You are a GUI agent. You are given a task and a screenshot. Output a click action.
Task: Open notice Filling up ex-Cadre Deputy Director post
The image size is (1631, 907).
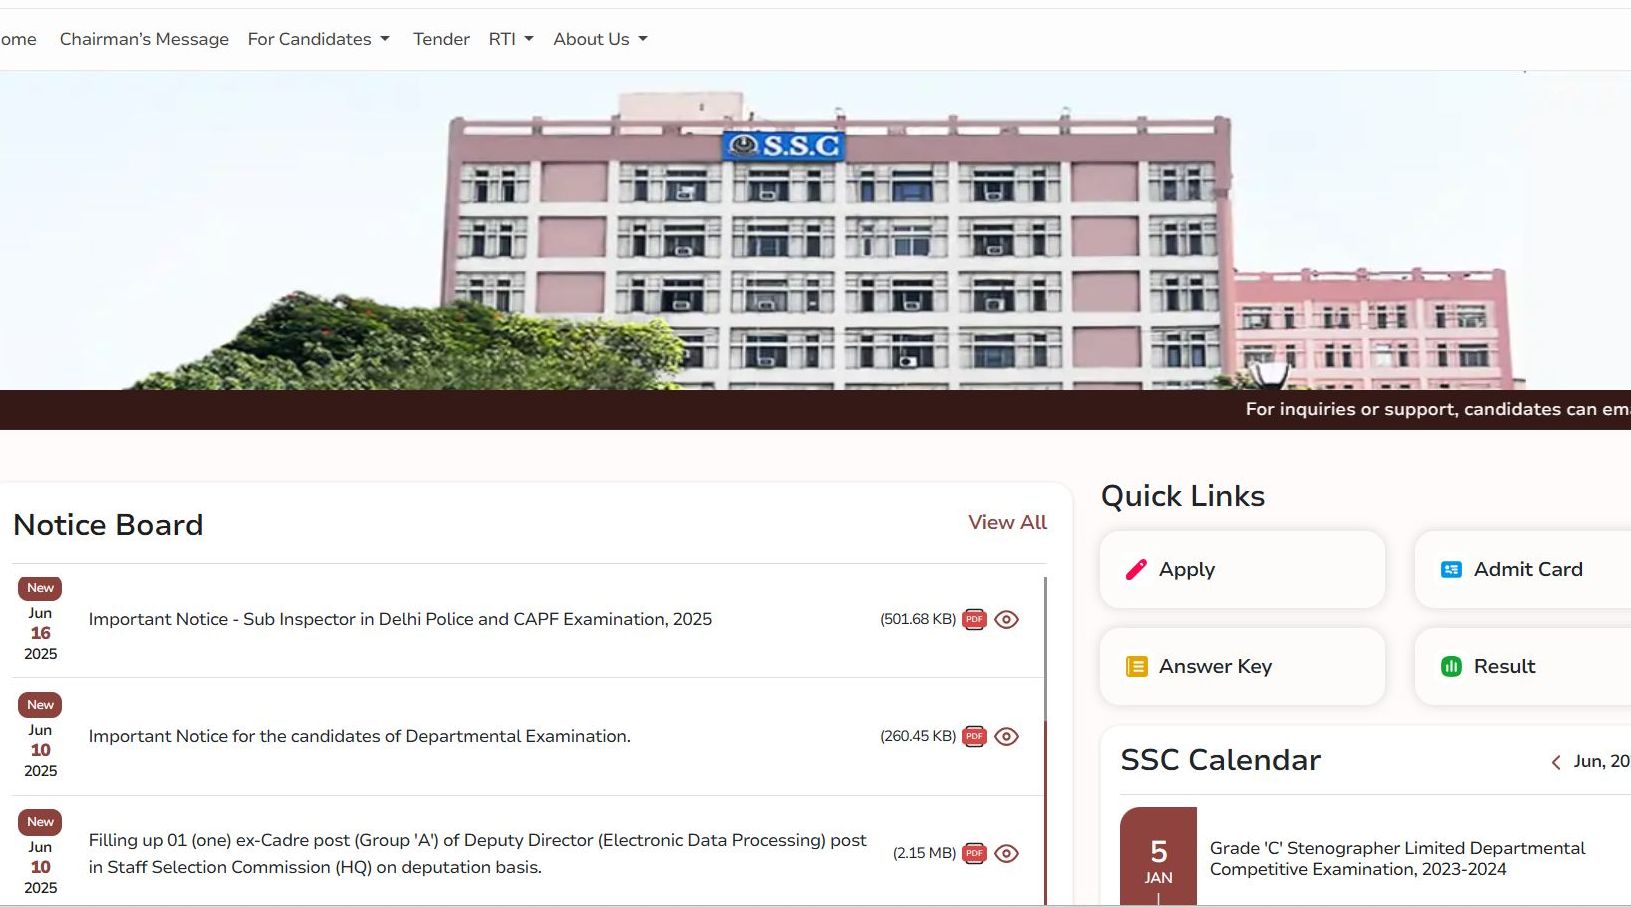click(x=477, y=853)
